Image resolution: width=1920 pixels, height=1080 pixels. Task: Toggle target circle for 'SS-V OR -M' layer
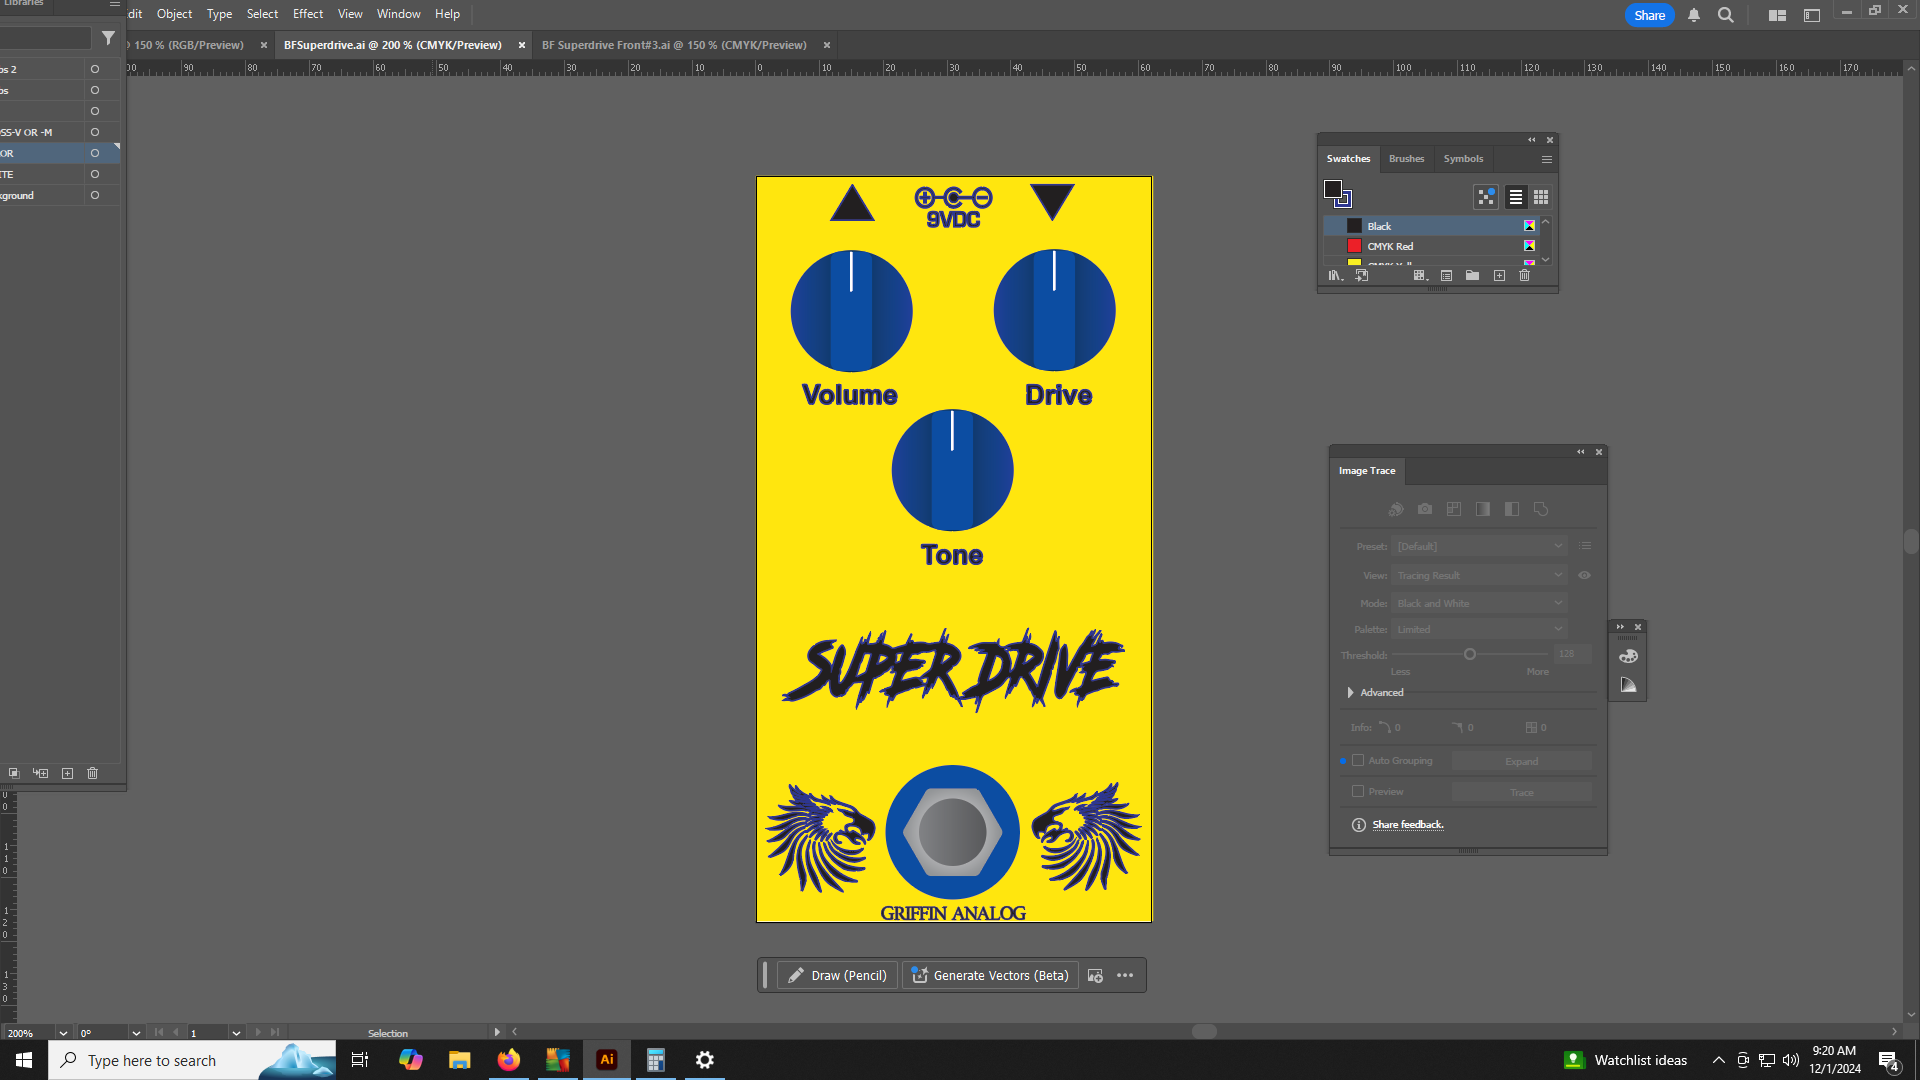tap(95, 132)
